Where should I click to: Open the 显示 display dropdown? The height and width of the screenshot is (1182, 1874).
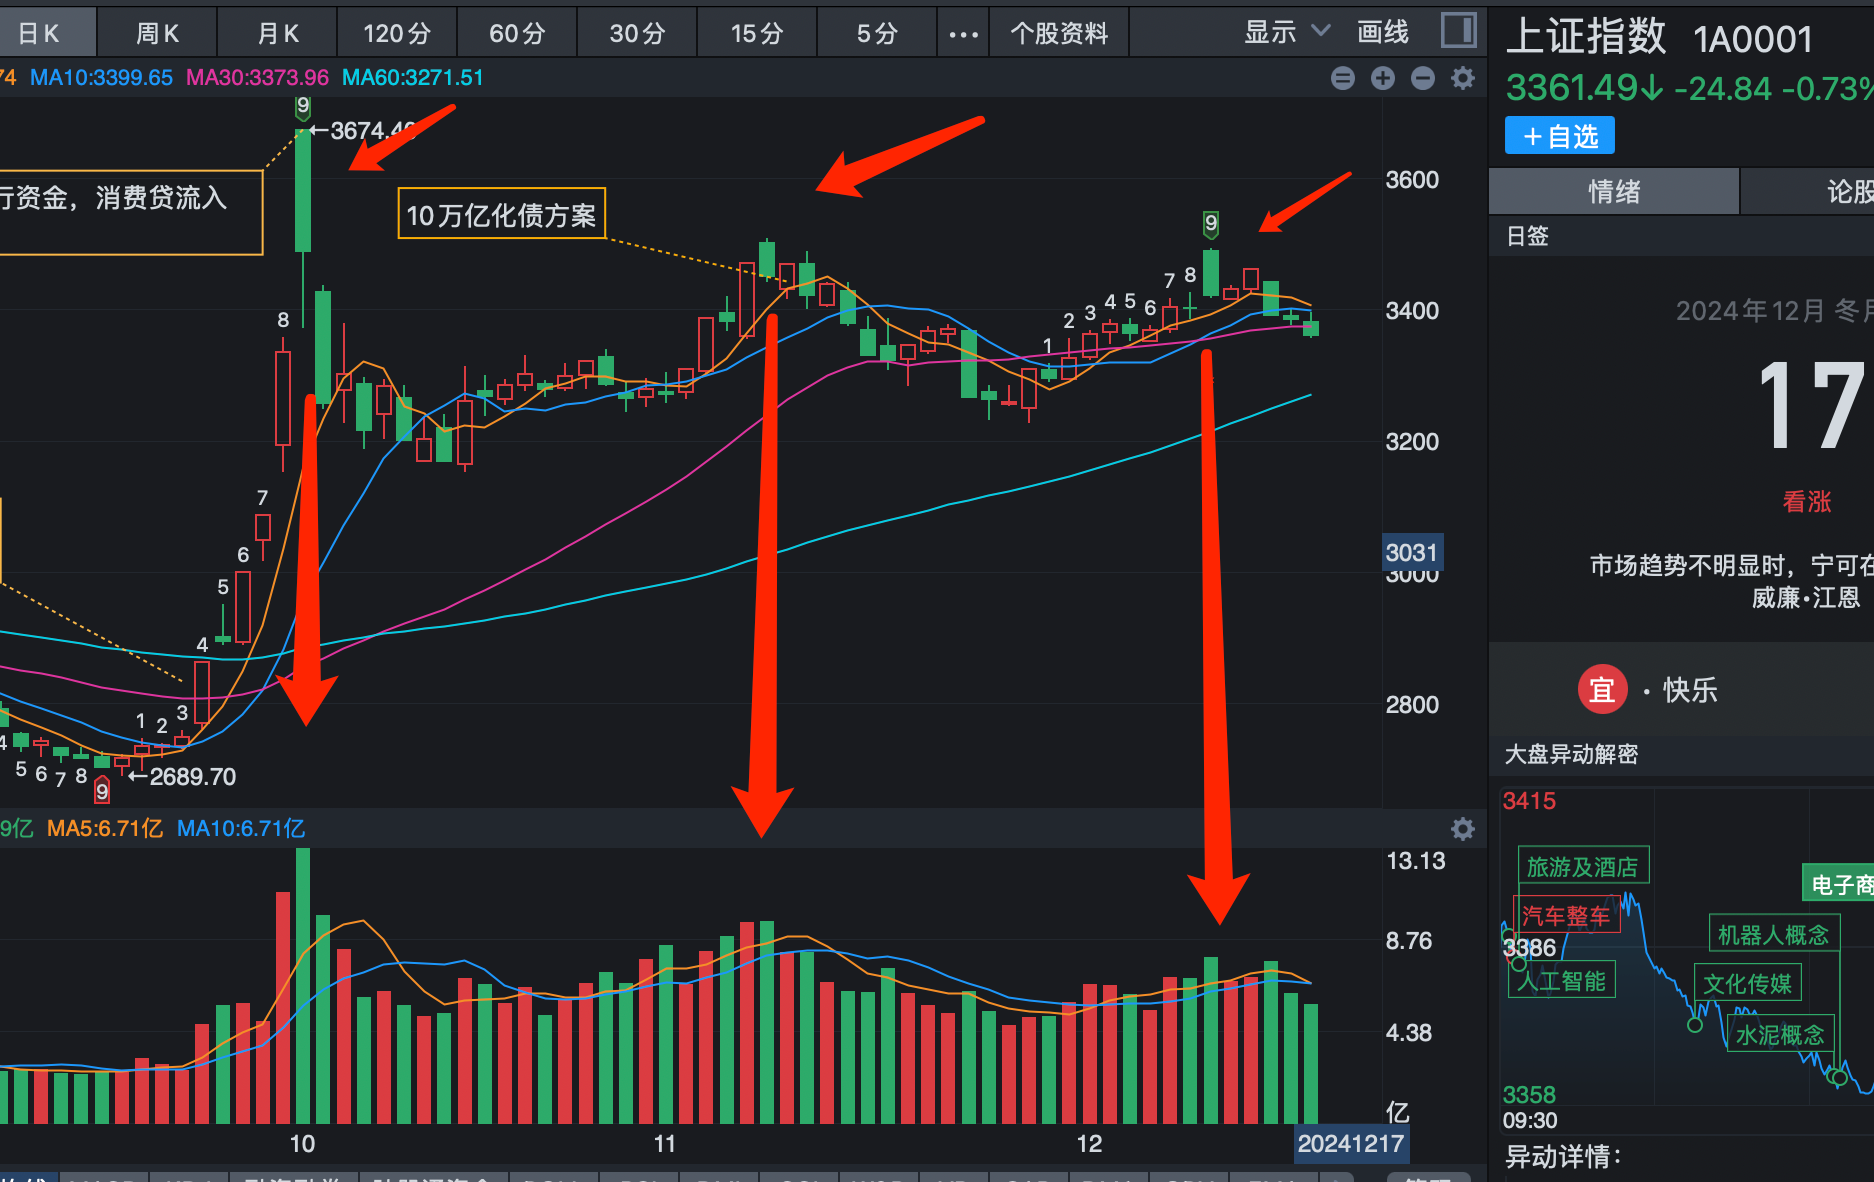click(x=1285, y=31)
